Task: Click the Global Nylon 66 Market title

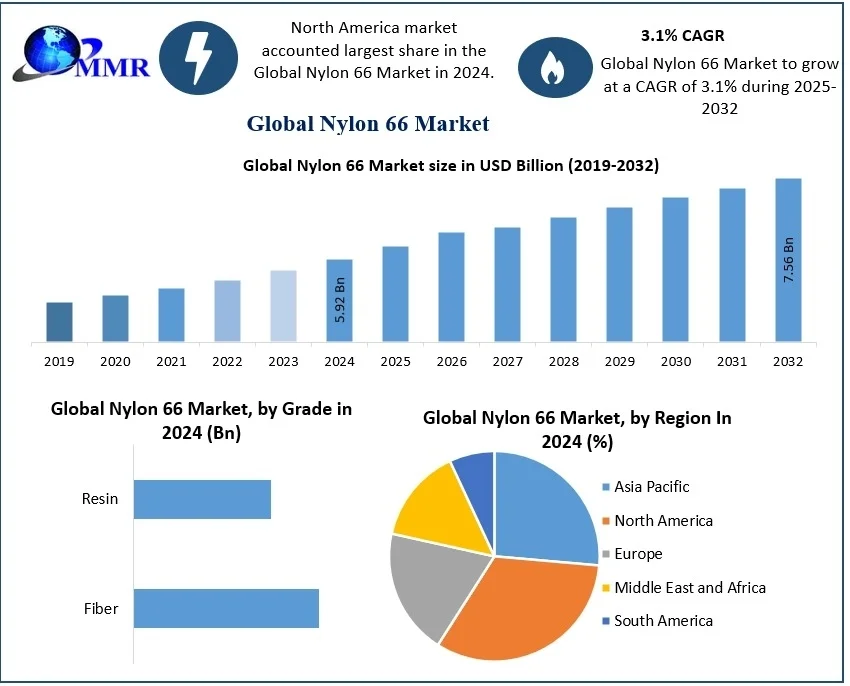Action: tap(368, 123)
